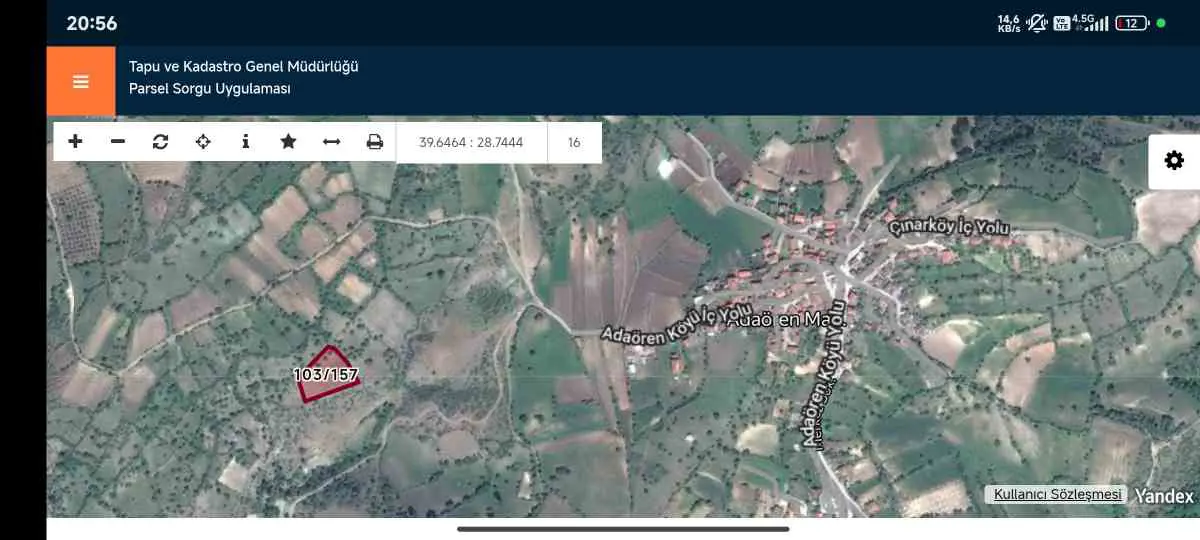This screenshot has width=1200, height=540.
Task: Zoom out with the minus tool
Action: [x=118, y=142]
